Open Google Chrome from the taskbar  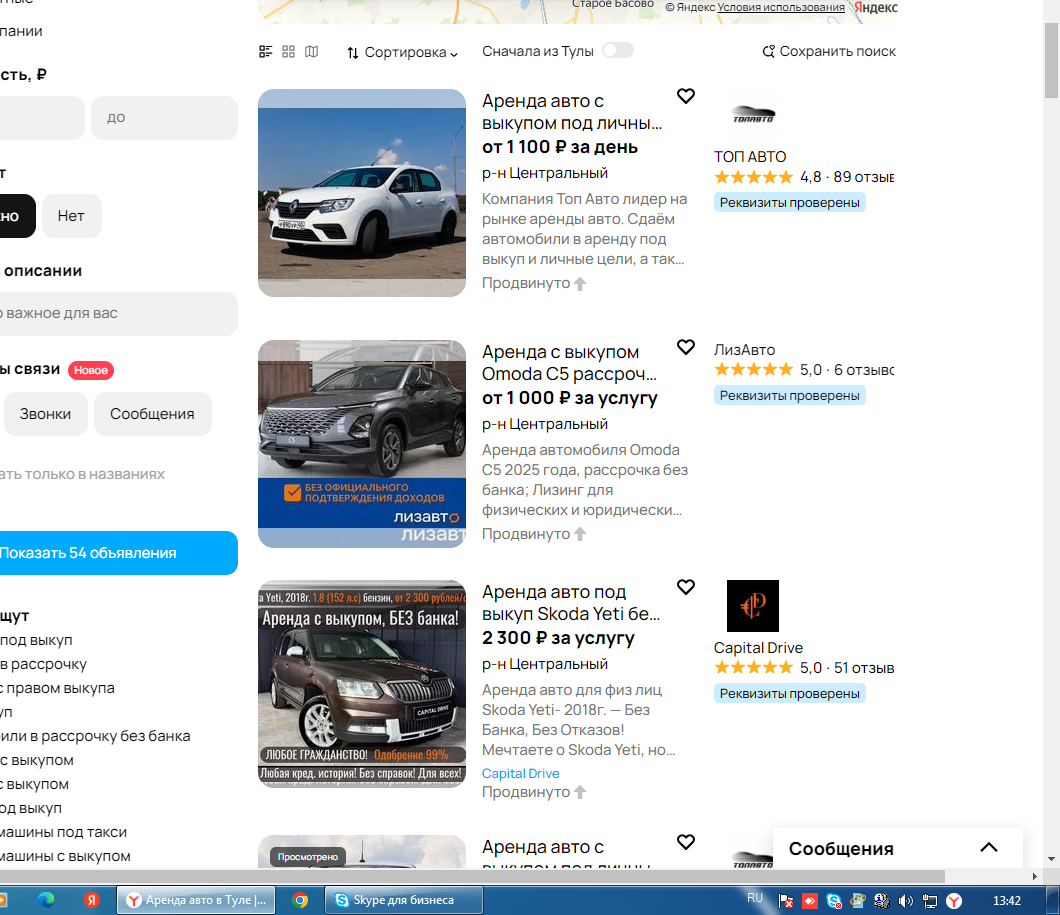click(300, 900)
